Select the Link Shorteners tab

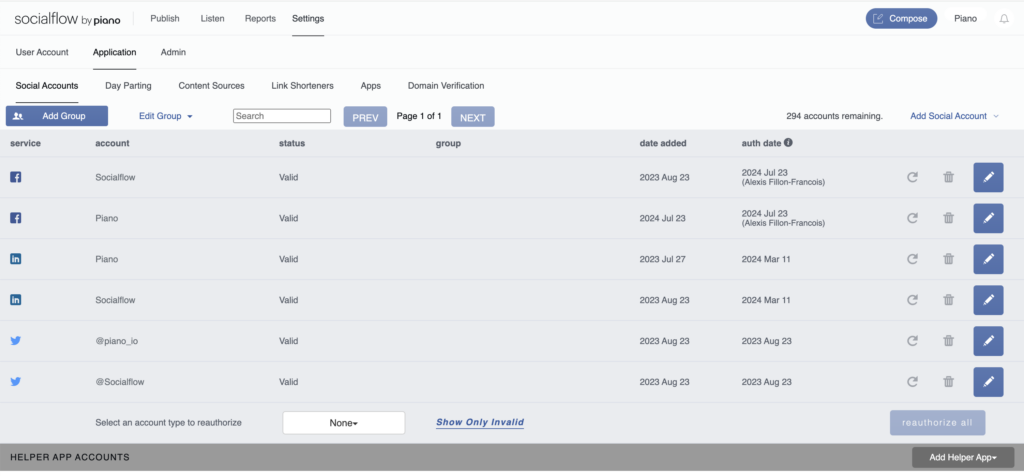(302, 86)
